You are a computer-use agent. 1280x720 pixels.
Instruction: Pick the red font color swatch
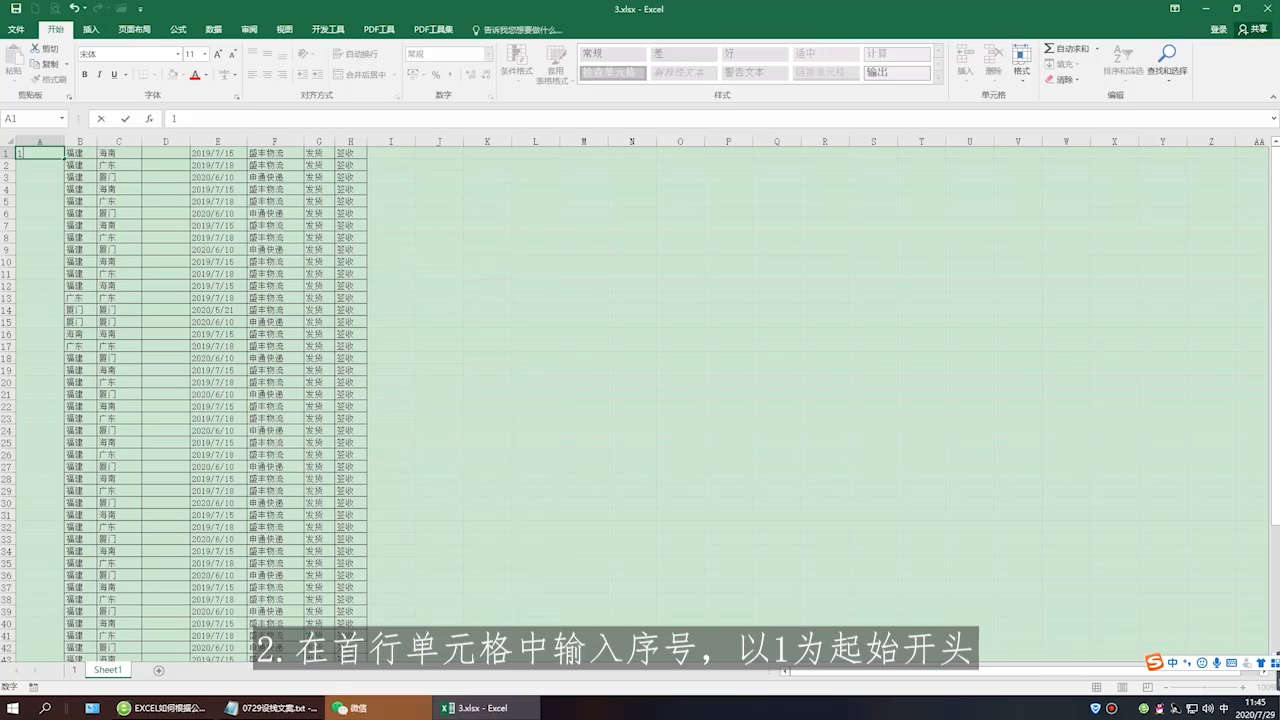click(195, 75)
